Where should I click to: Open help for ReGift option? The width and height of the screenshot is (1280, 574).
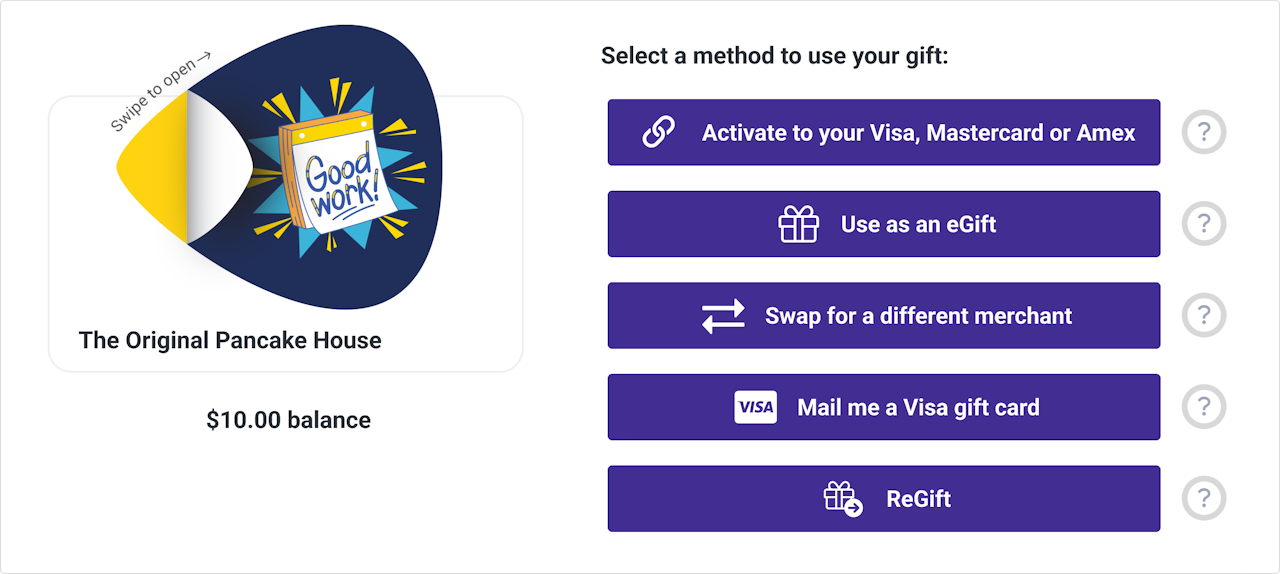coord(1204,498)
